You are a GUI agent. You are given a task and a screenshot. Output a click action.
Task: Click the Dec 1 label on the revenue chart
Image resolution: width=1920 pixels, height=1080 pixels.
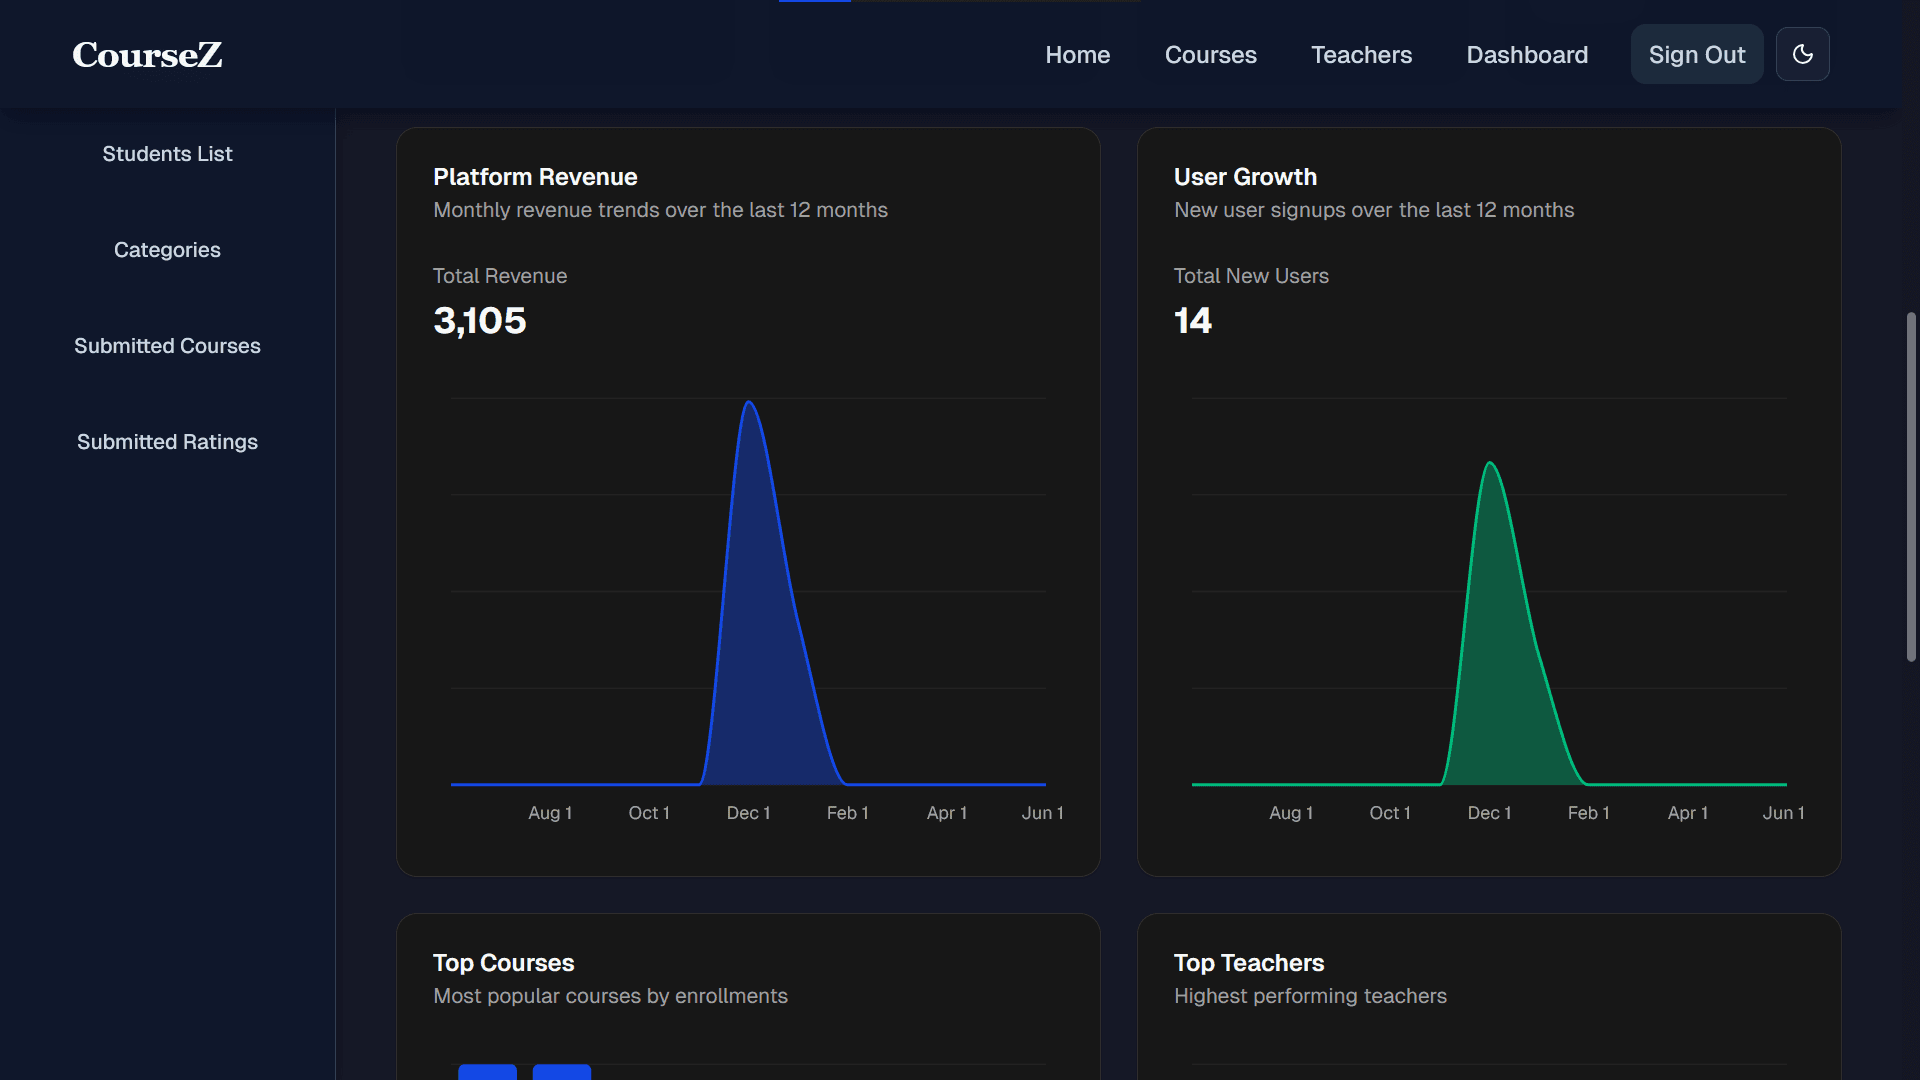point(748,813)
